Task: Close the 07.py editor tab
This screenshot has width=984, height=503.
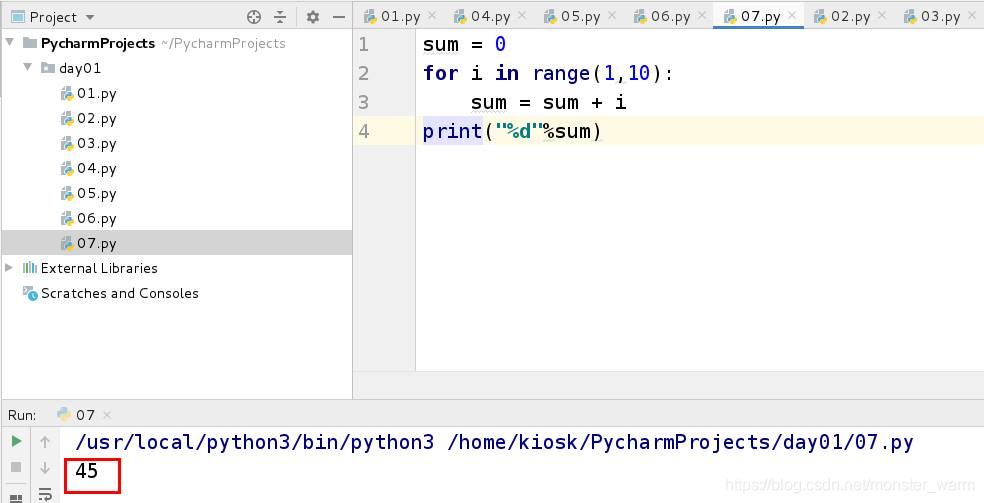Action: coord(792,15)
